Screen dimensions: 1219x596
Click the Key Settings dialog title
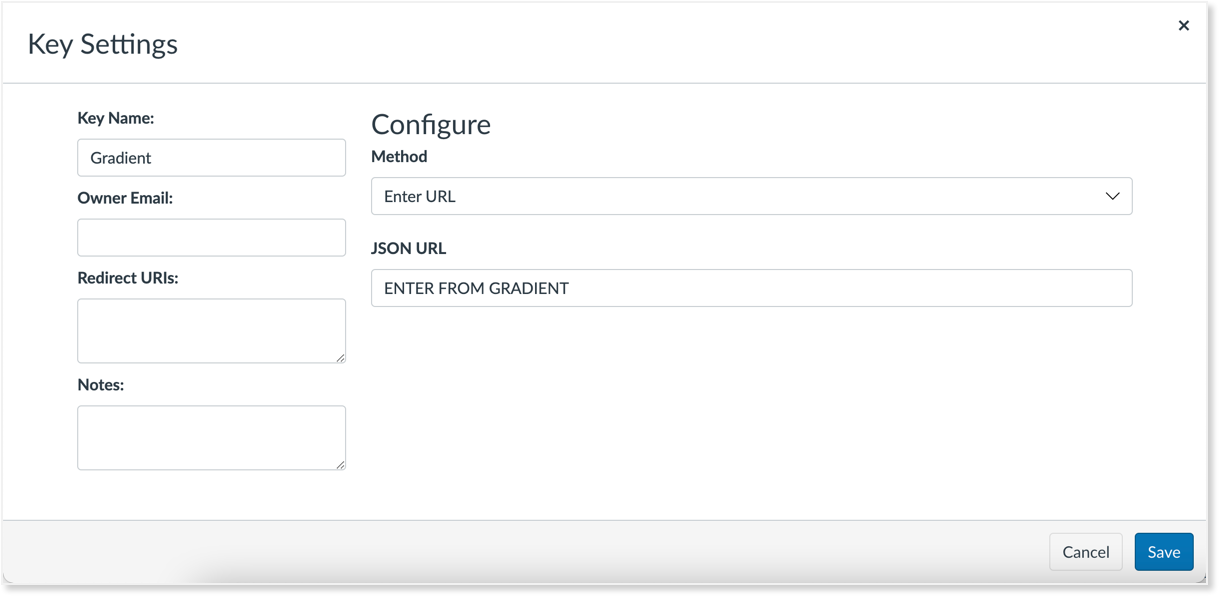point(103,44)
